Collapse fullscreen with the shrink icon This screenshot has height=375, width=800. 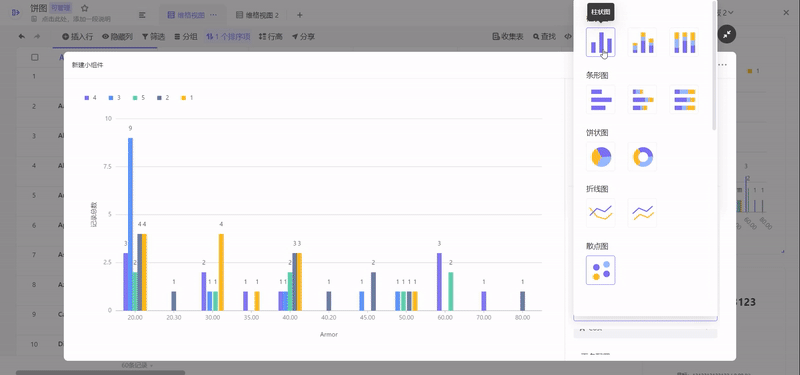tap(727, 34)
